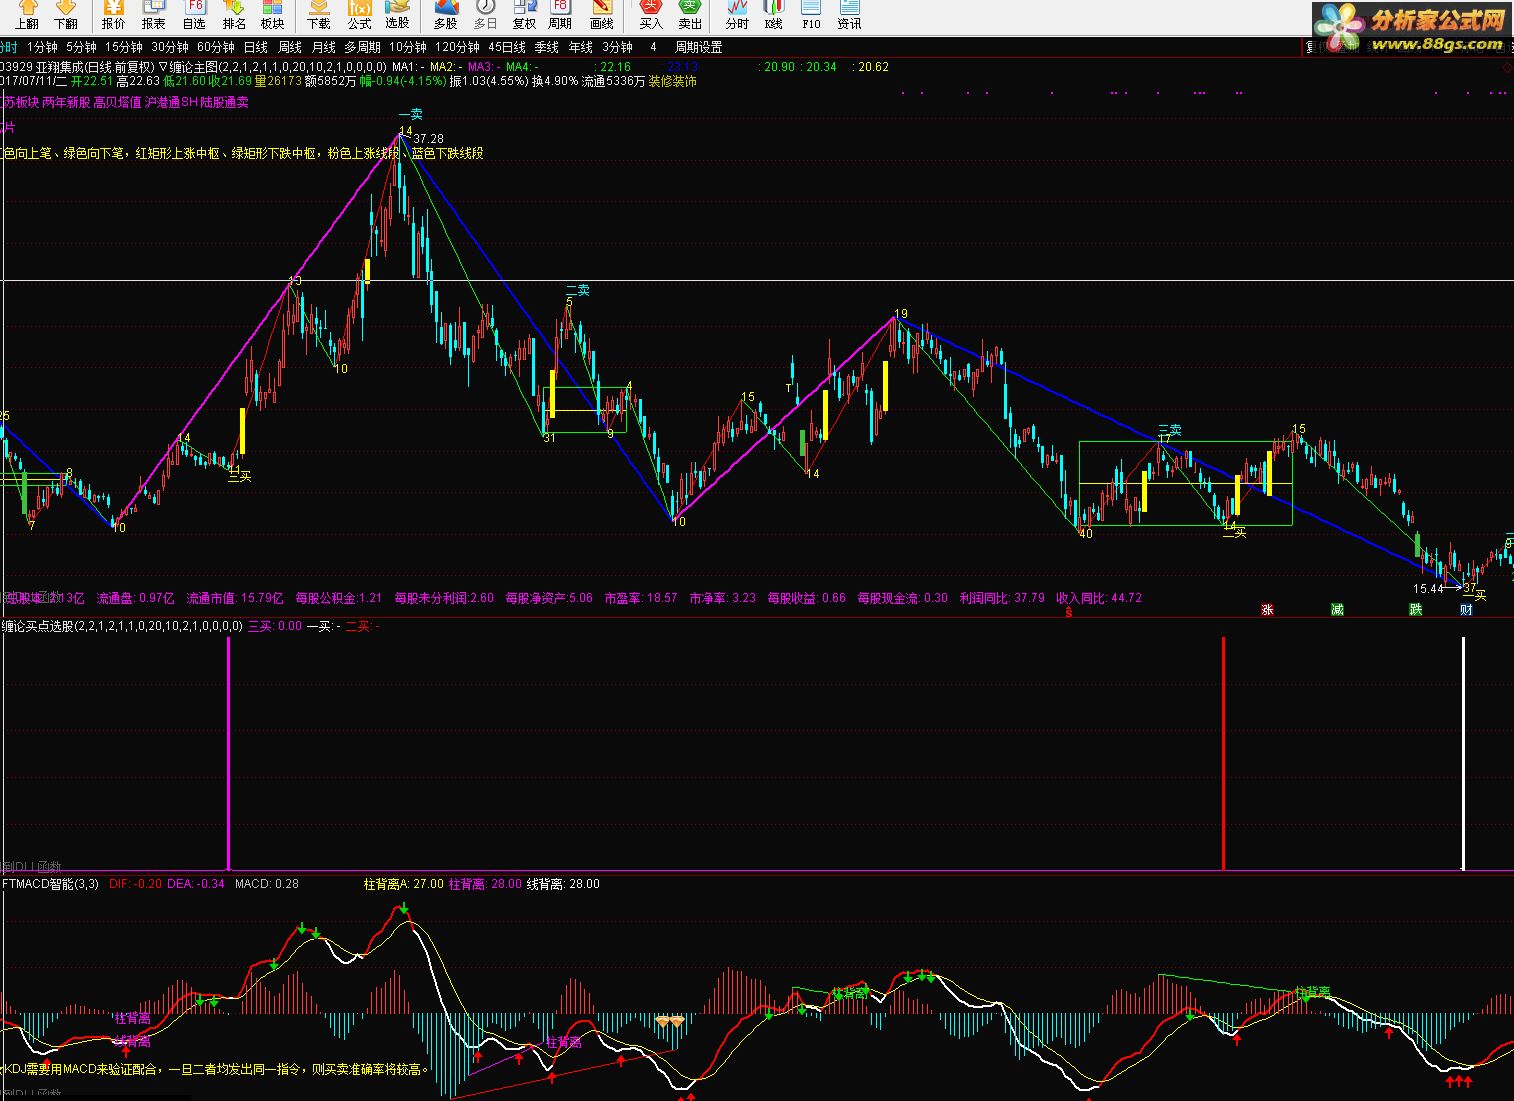Image resolution: width=1514 pixels, height=1101 pixels.
Task: Click the red S marker below the chart
Action: (x=1068, y=612)
